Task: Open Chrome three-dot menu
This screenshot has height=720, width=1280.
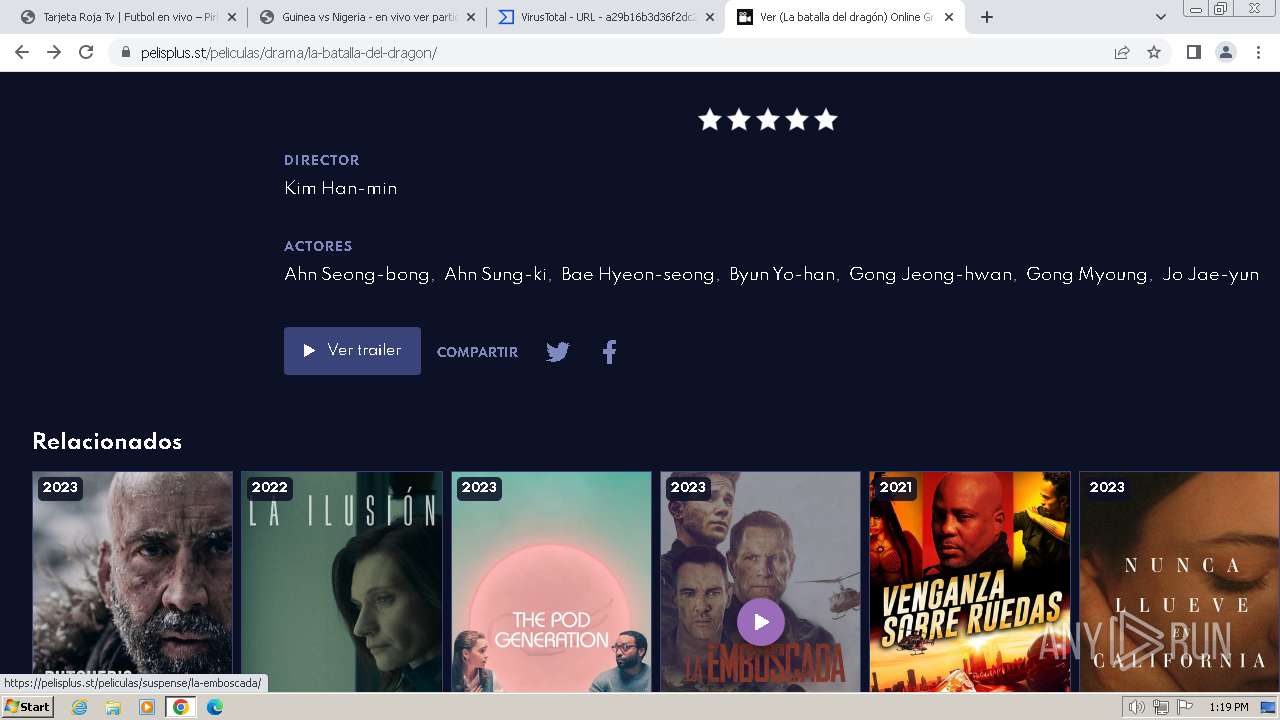Action: [1258, 52]
